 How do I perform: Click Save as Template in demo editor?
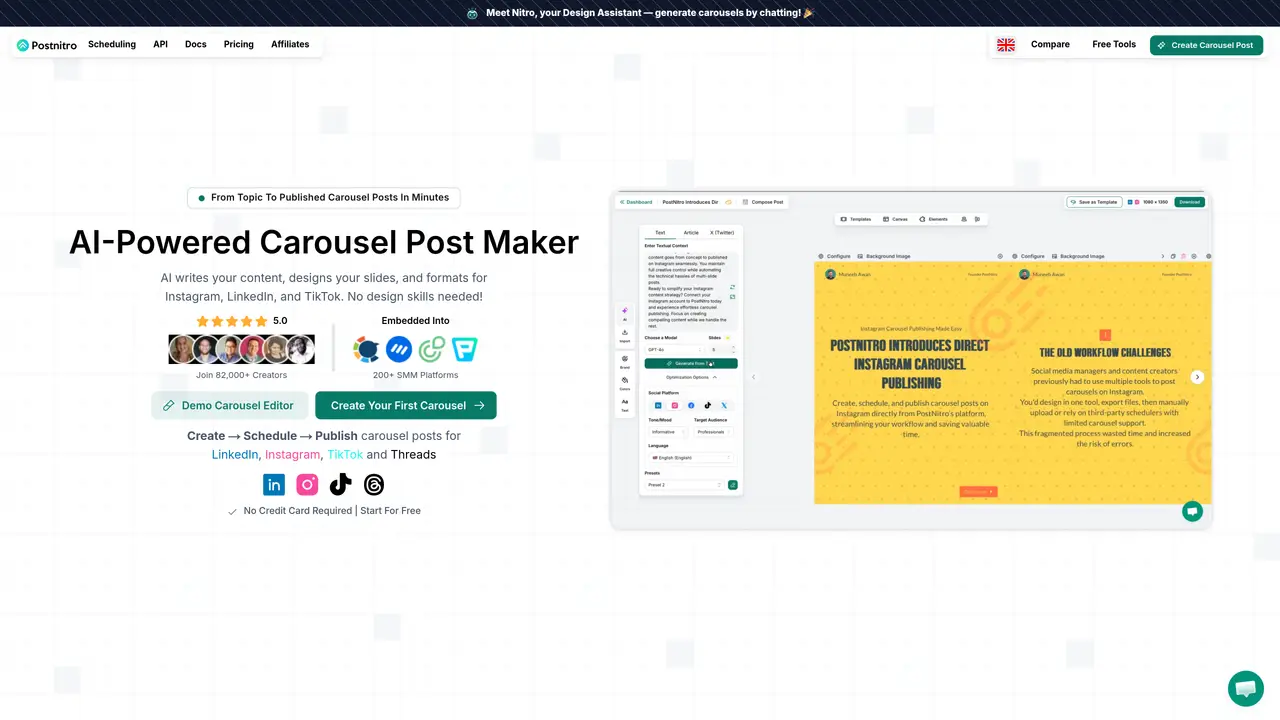[x=1094, y=202]
